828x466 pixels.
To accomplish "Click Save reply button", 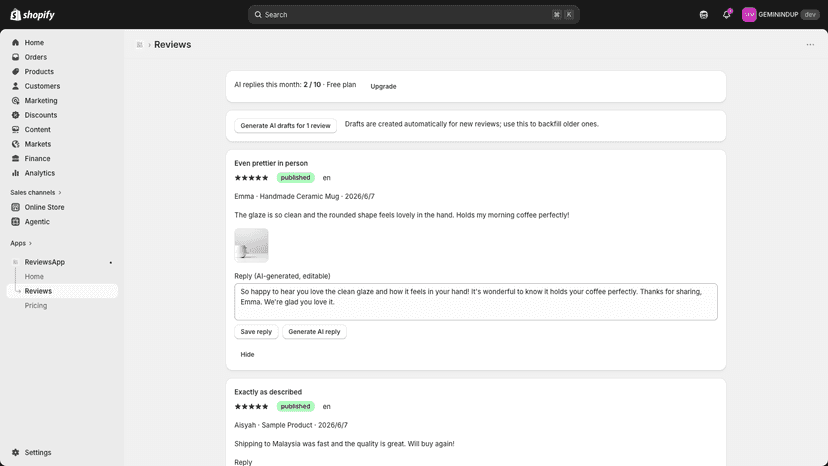I will click(256, 332).
